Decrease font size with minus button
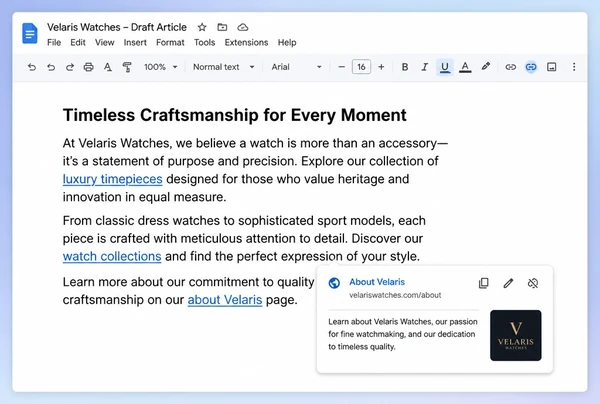600x404 pixels. click(x=342, y=67)
